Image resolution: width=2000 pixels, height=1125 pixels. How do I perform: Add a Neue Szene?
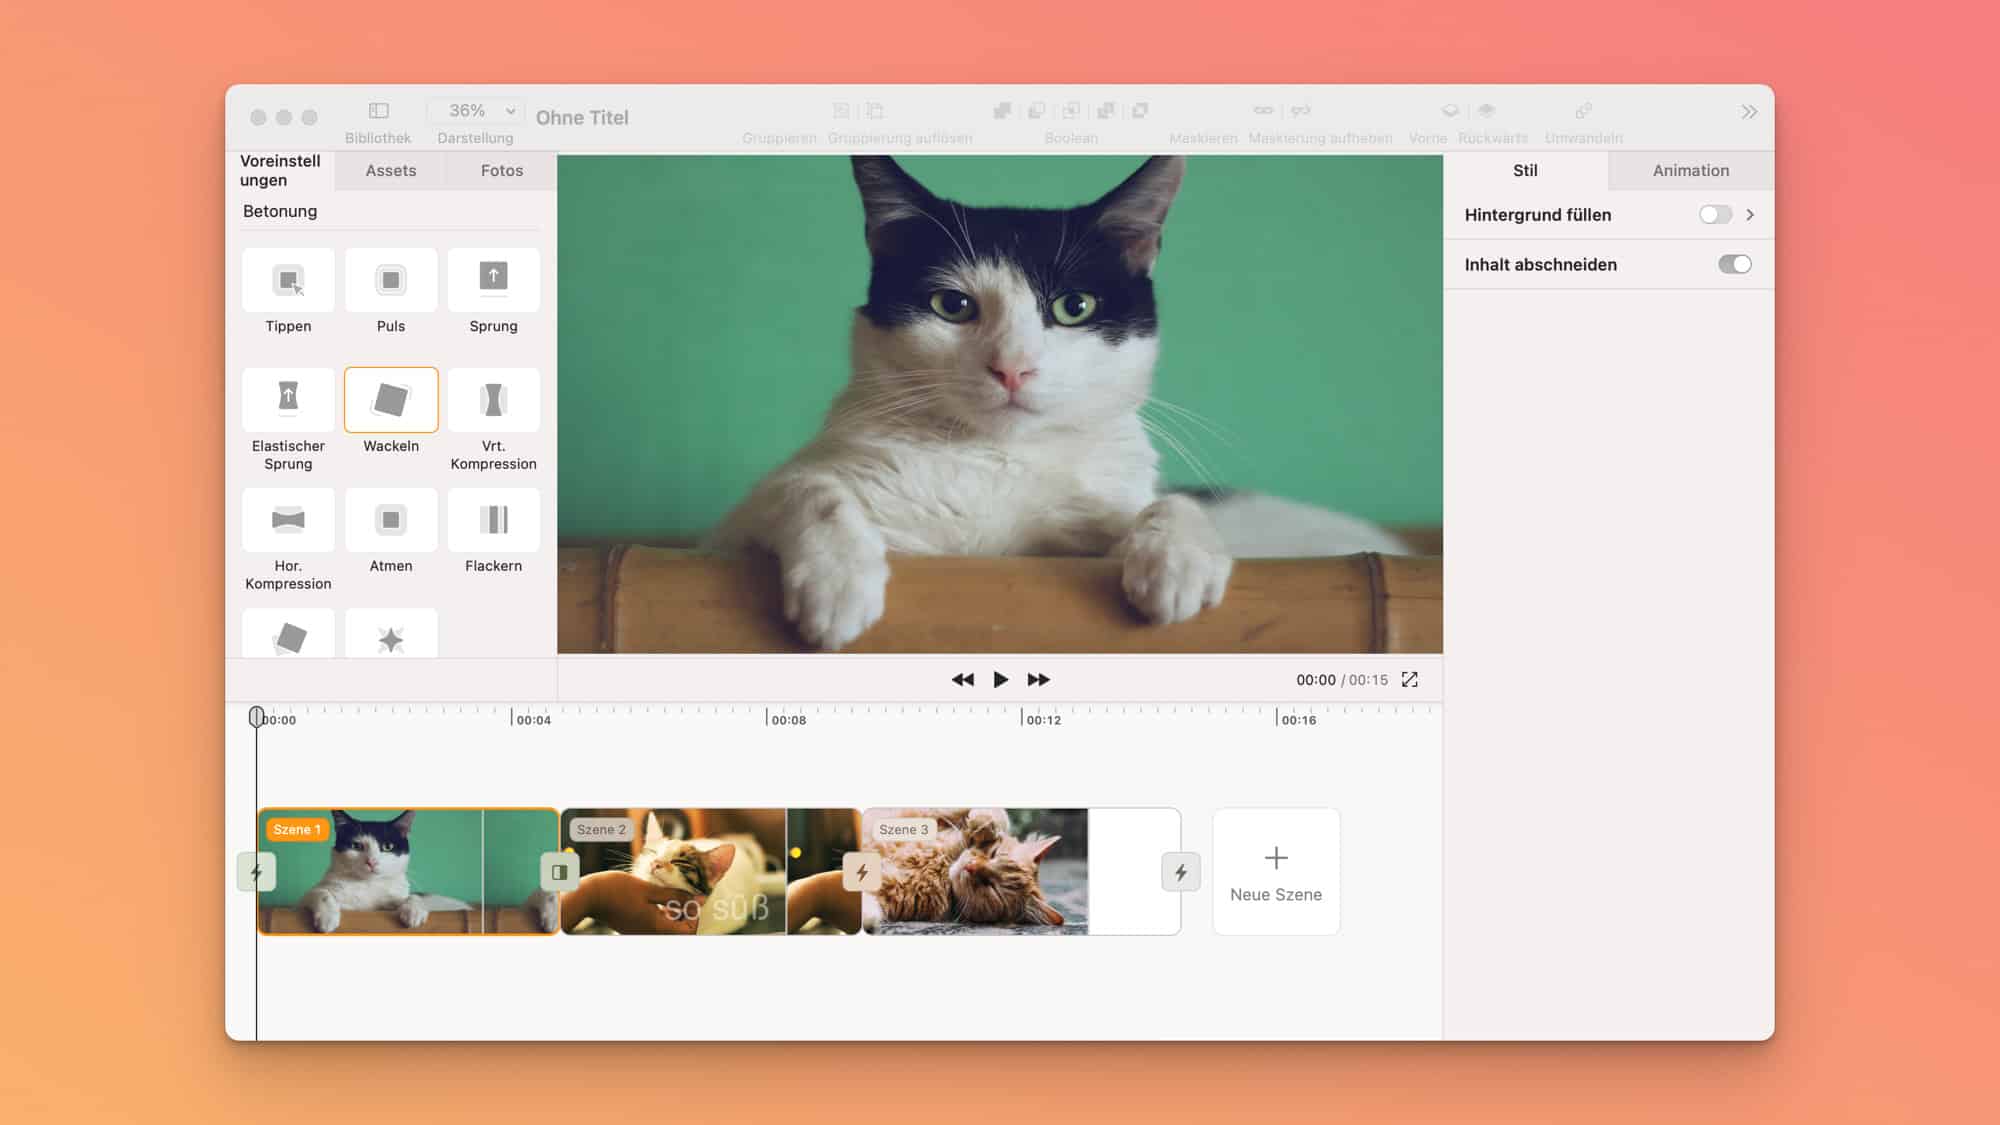pos(1275,872)
